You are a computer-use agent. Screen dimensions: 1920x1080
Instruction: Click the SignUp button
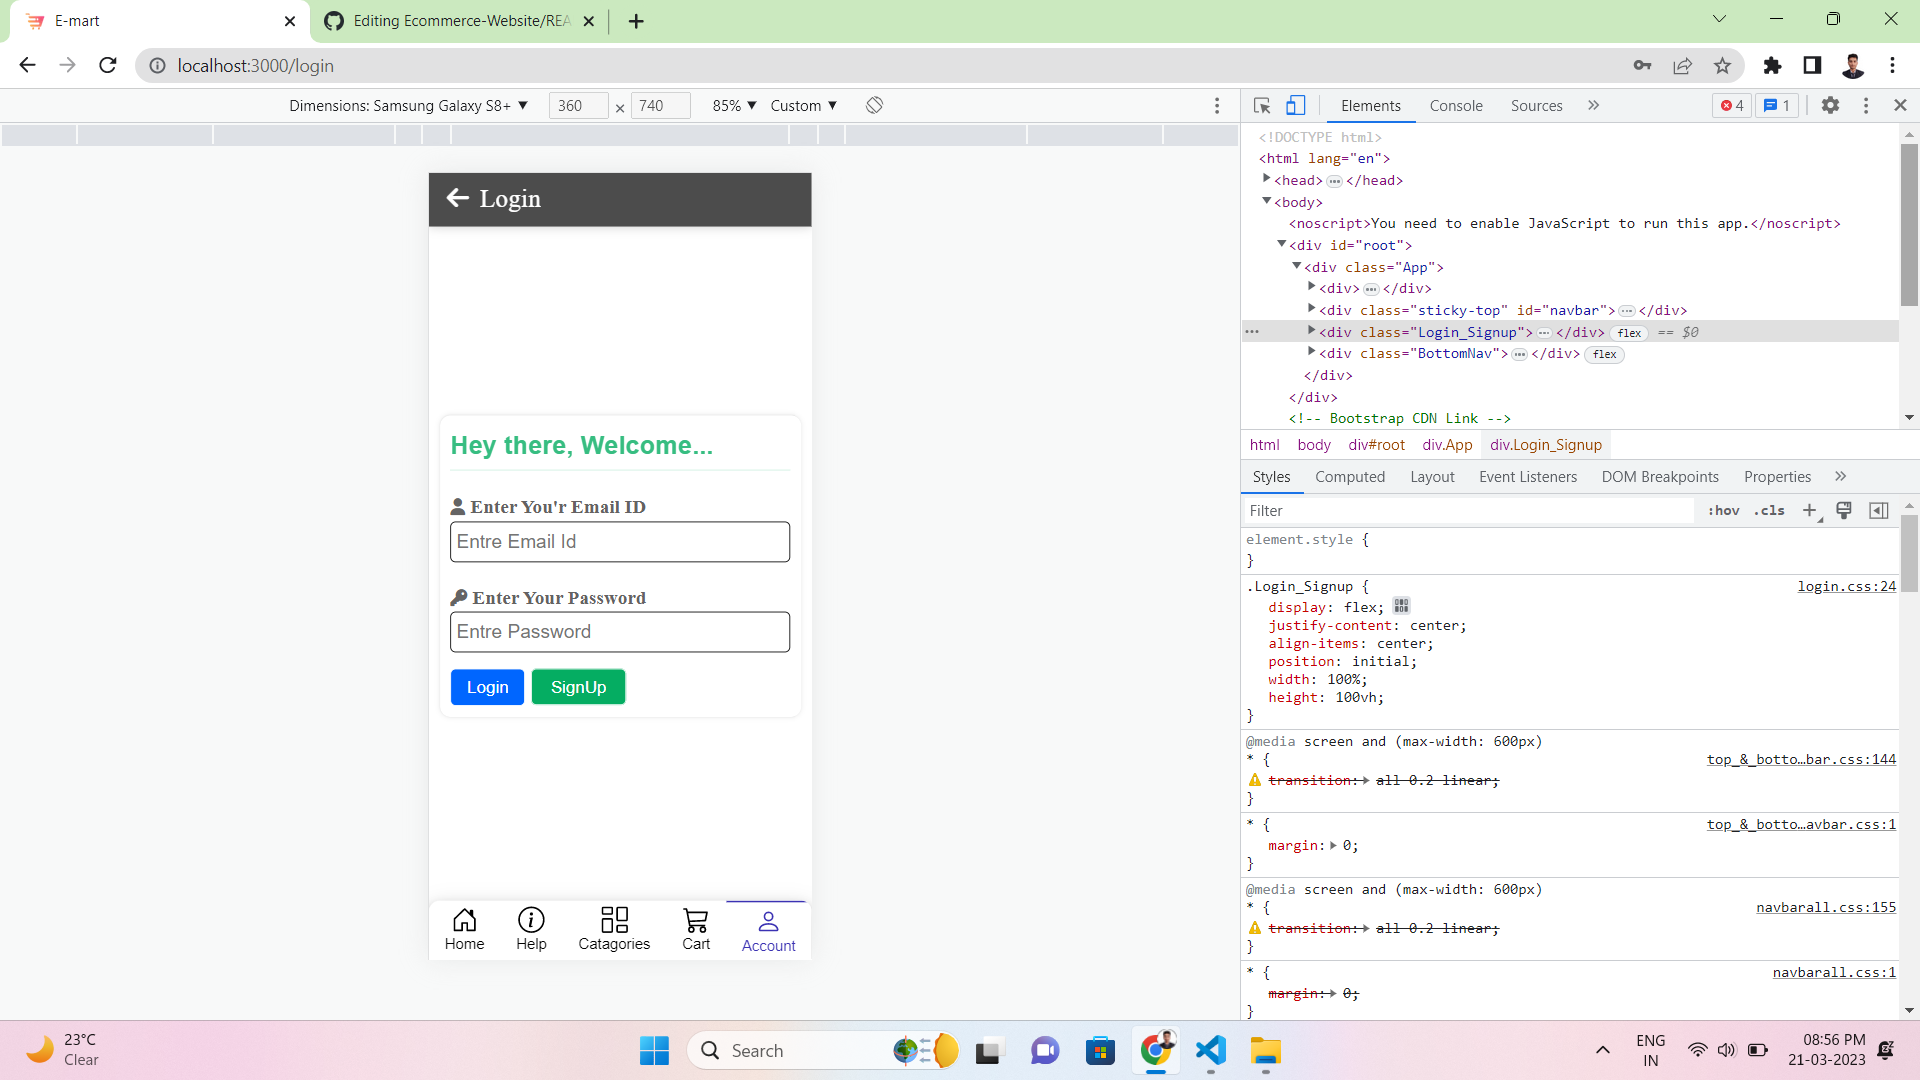pyautogui.click(x=578, y=687)
